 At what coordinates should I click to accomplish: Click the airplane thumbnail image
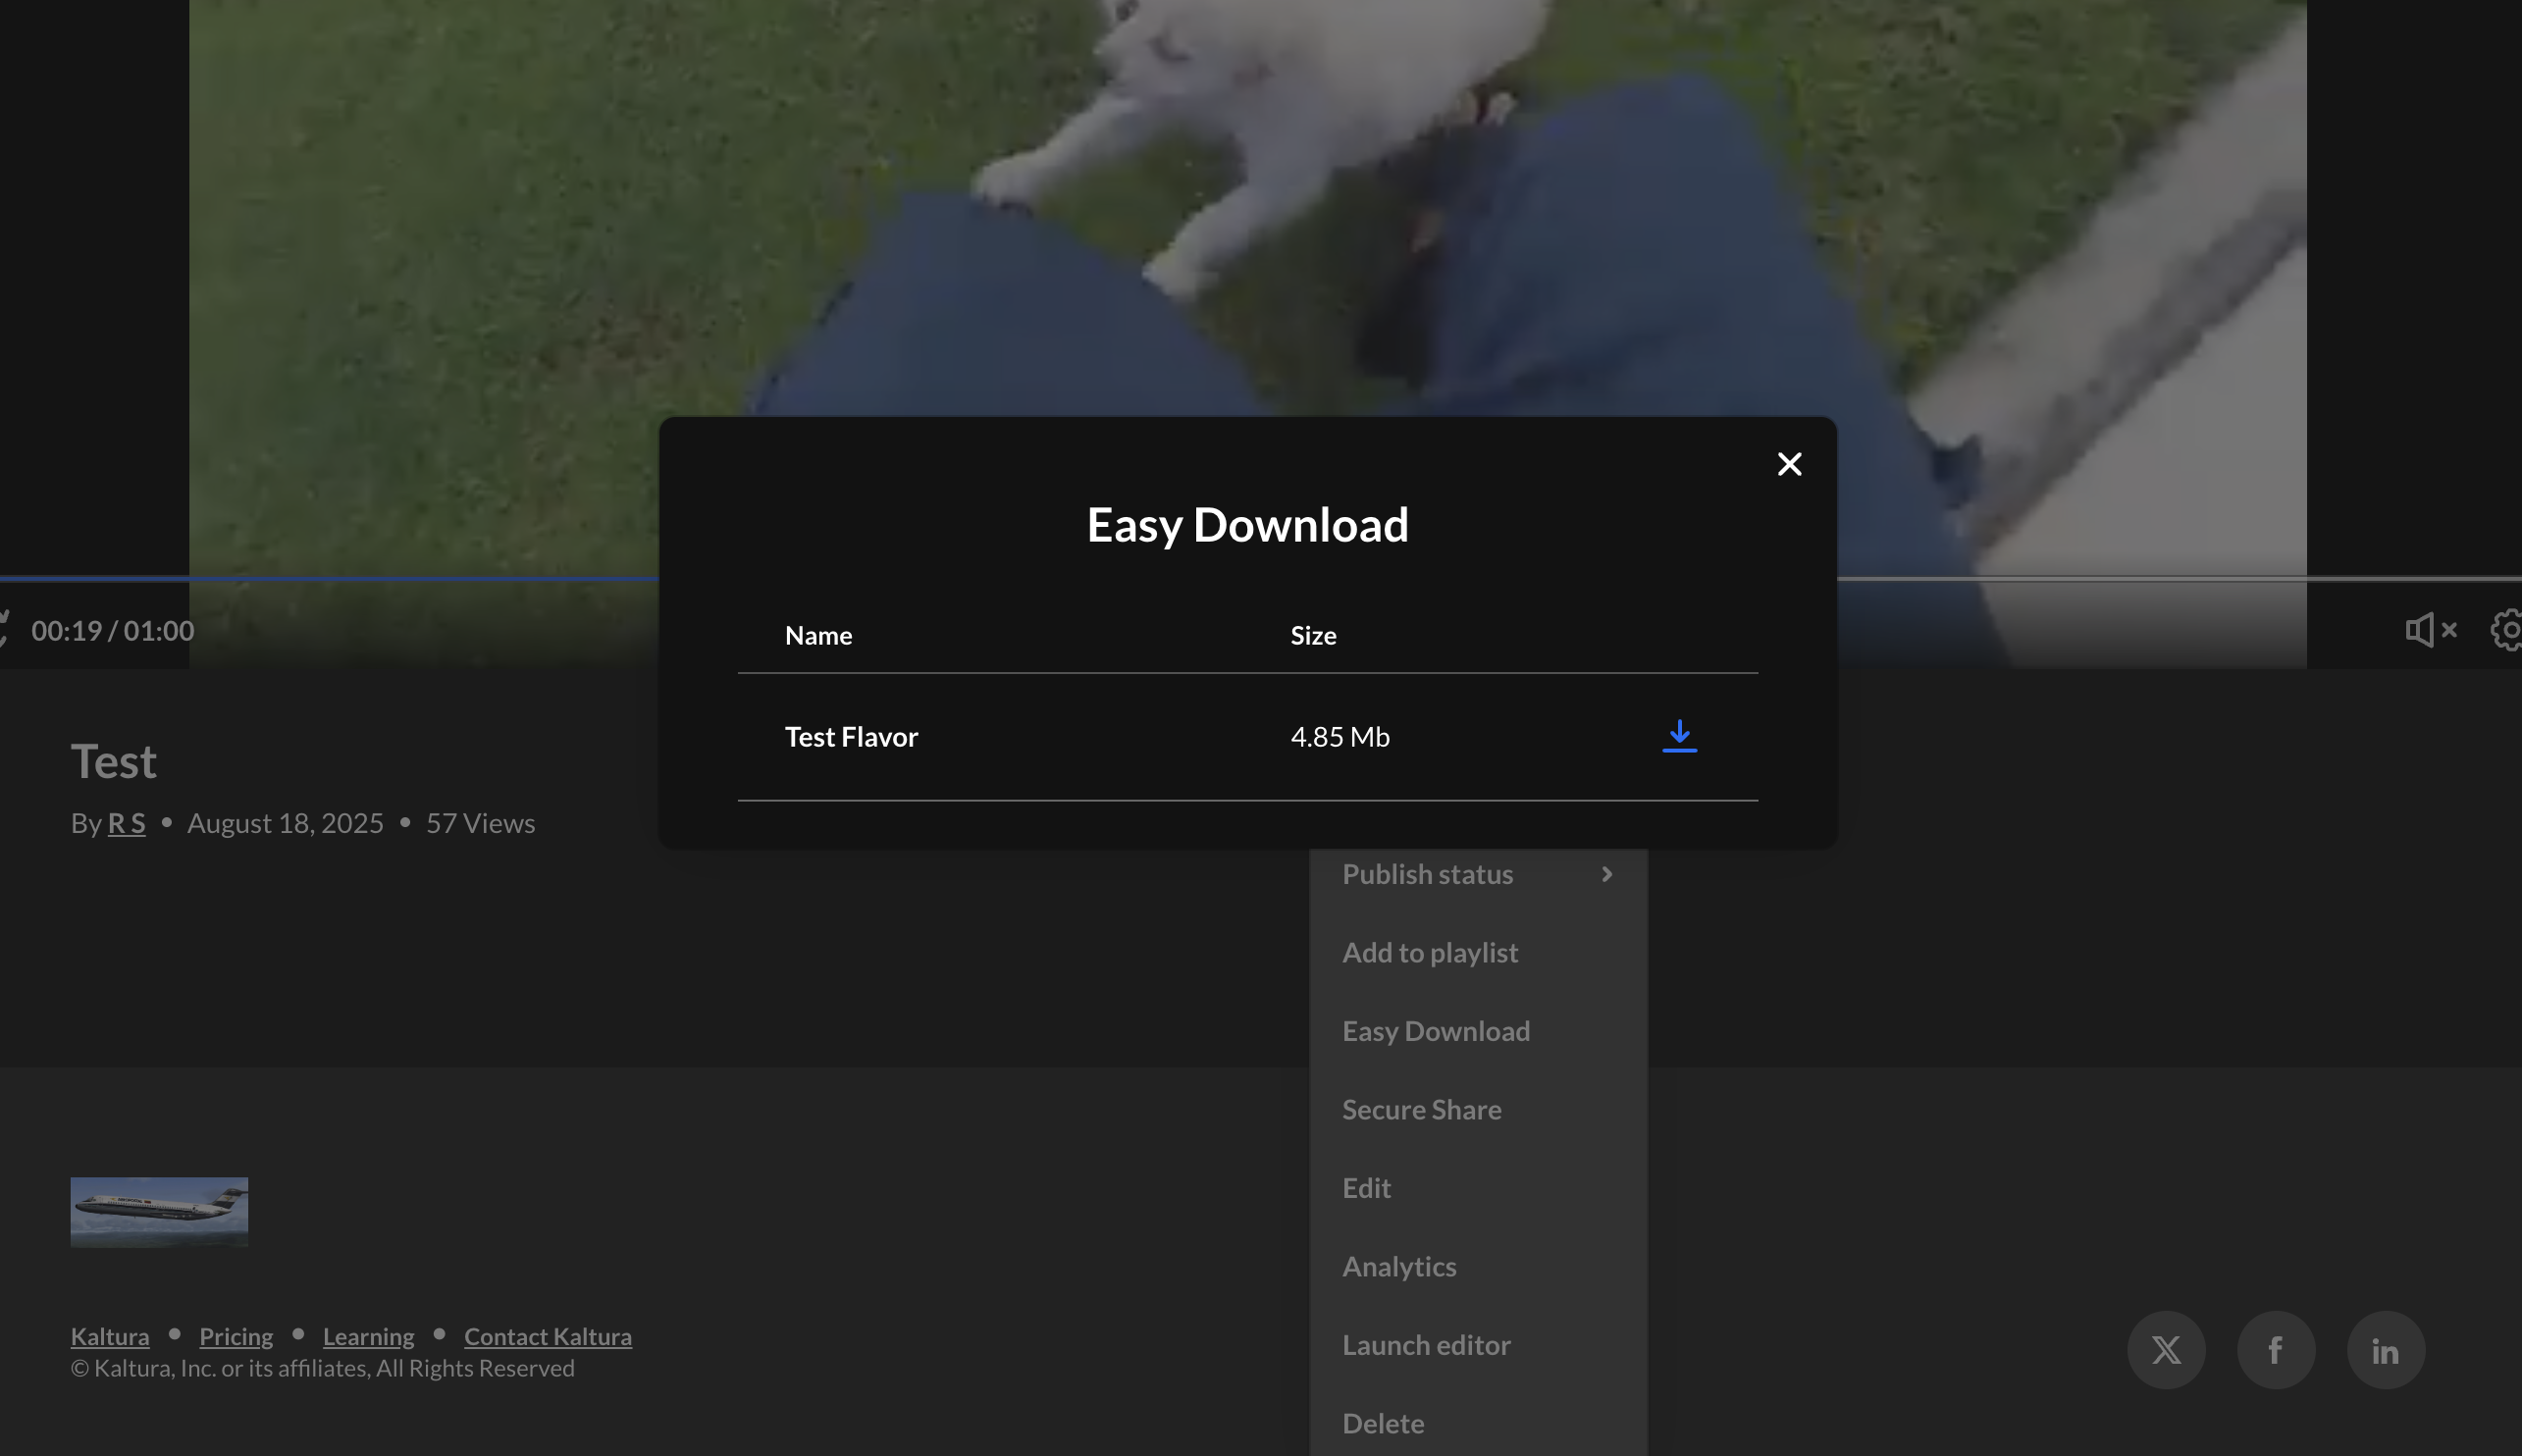pyautogui.click(x=159, y=1212)
